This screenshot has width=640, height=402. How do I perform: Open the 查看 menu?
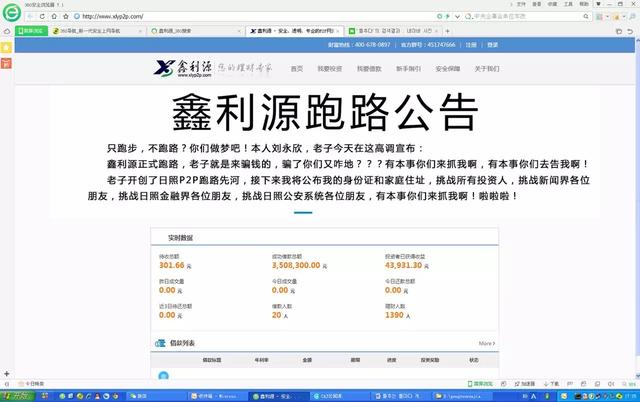[x=537, y=4]
